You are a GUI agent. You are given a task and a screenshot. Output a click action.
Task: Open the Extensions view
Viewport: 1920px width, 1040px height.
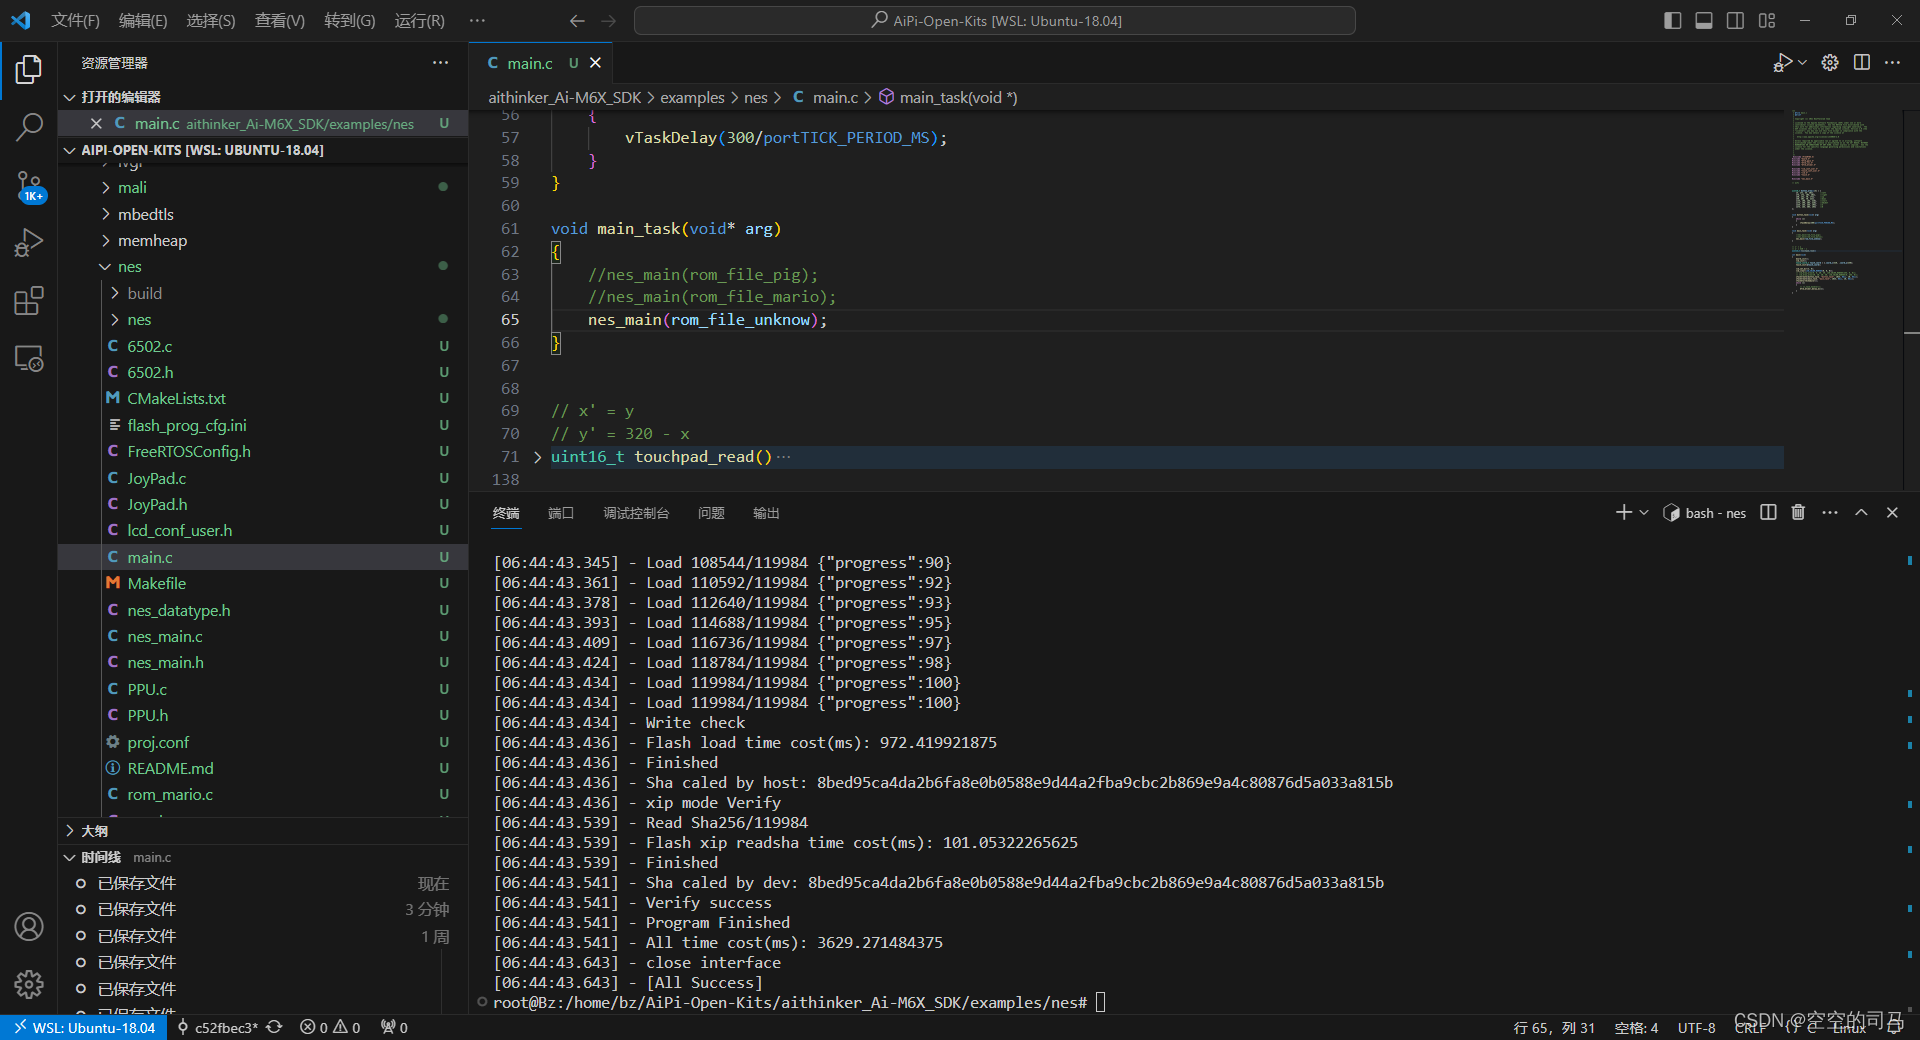29,300
